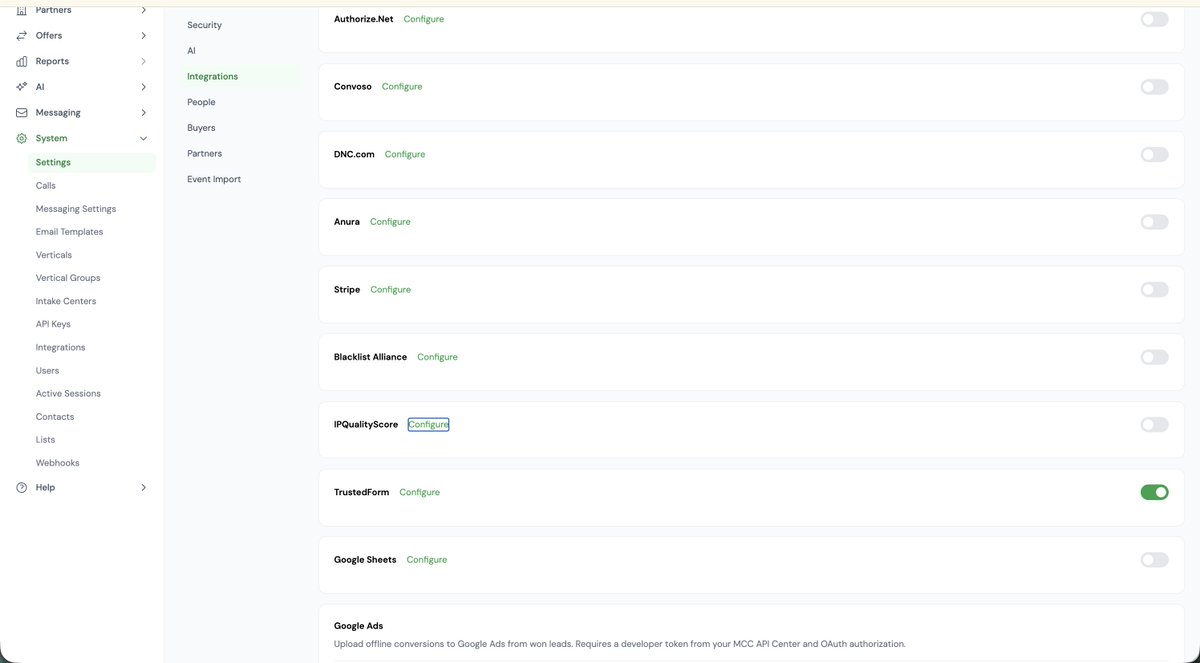Viewport: 1200px width, 663px height.
Task: Expand the Reports sidebar chevron
Action: (x=143, y=61)
